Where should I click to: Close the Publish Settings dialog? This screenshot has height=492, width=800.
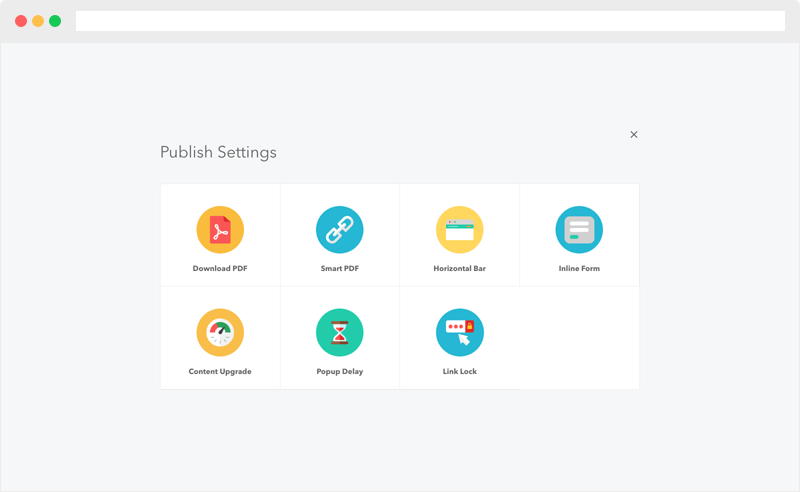(634, 134)
